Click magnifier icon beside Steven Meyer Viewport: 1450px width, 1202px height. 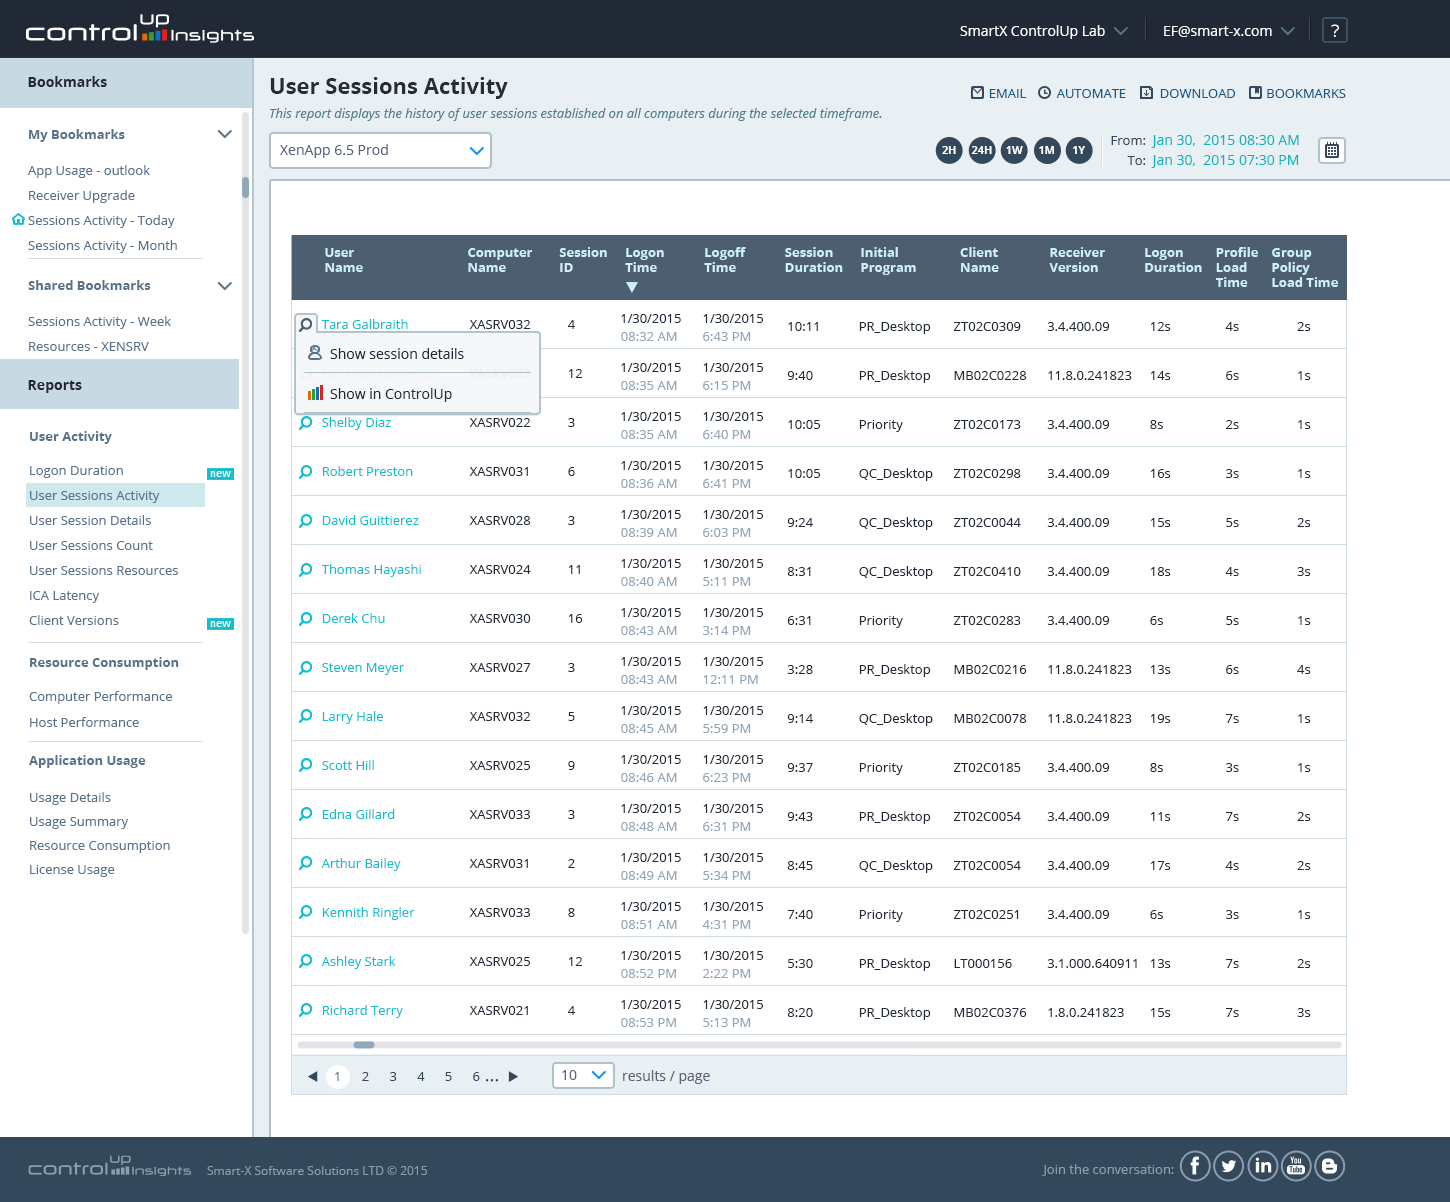pos(306,668)
